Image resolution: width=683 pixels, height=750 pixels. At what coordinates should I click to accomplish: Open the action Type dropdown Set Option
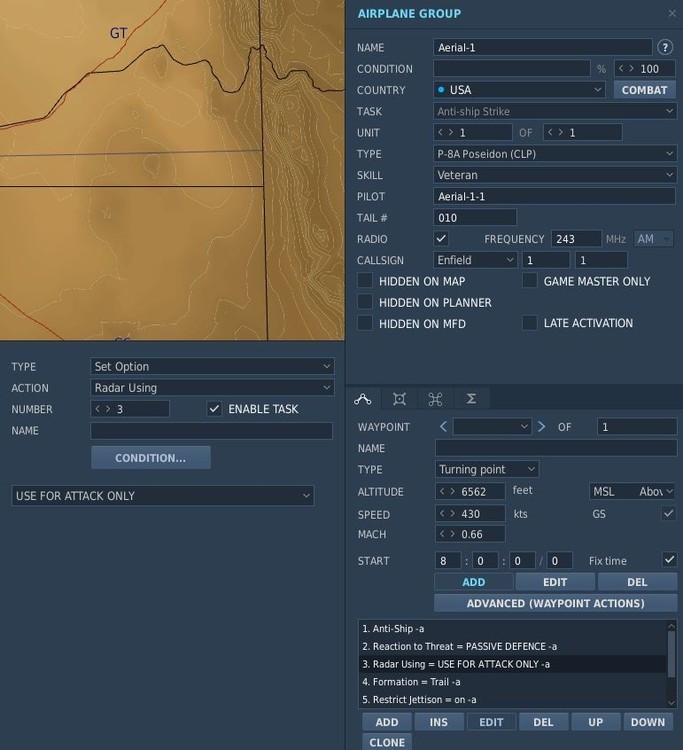pyautogui.click(x=212, y=366)
